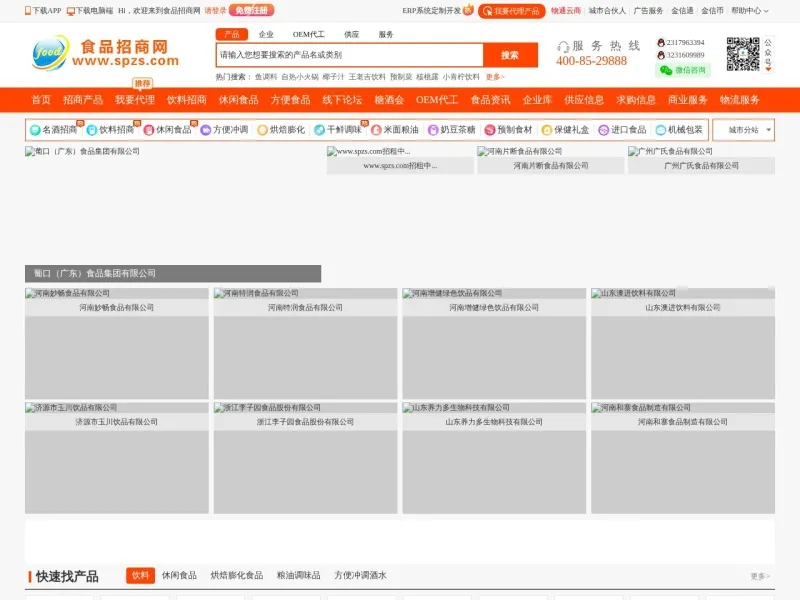
Task: Open the QR code image
Action: tap(743, 54)
